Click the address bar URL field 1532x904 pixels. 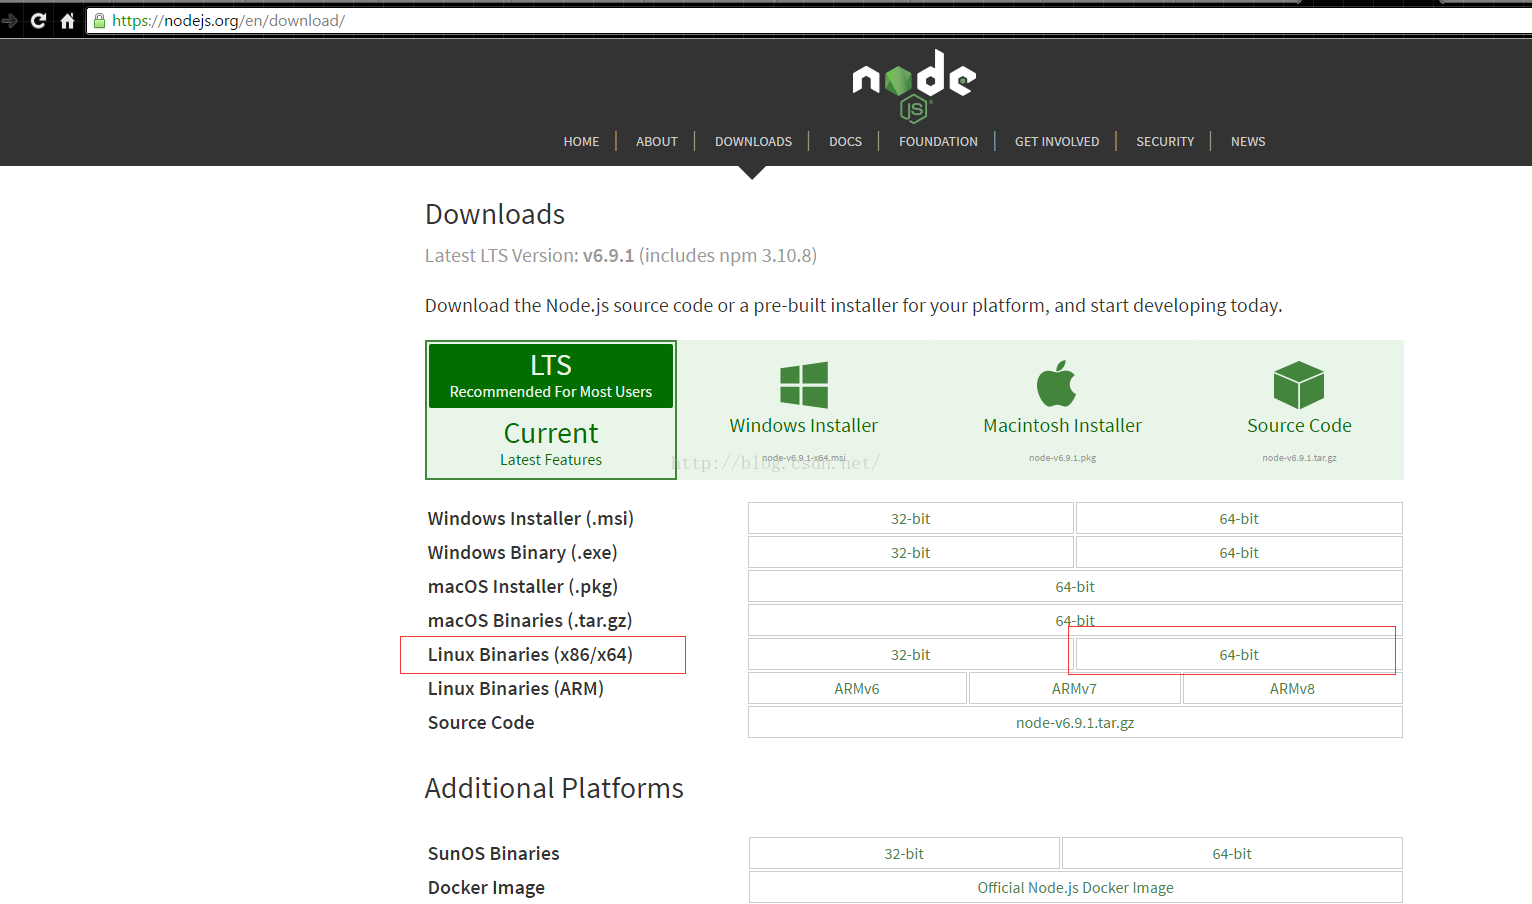pyautogui.click(x=810, y=20)
